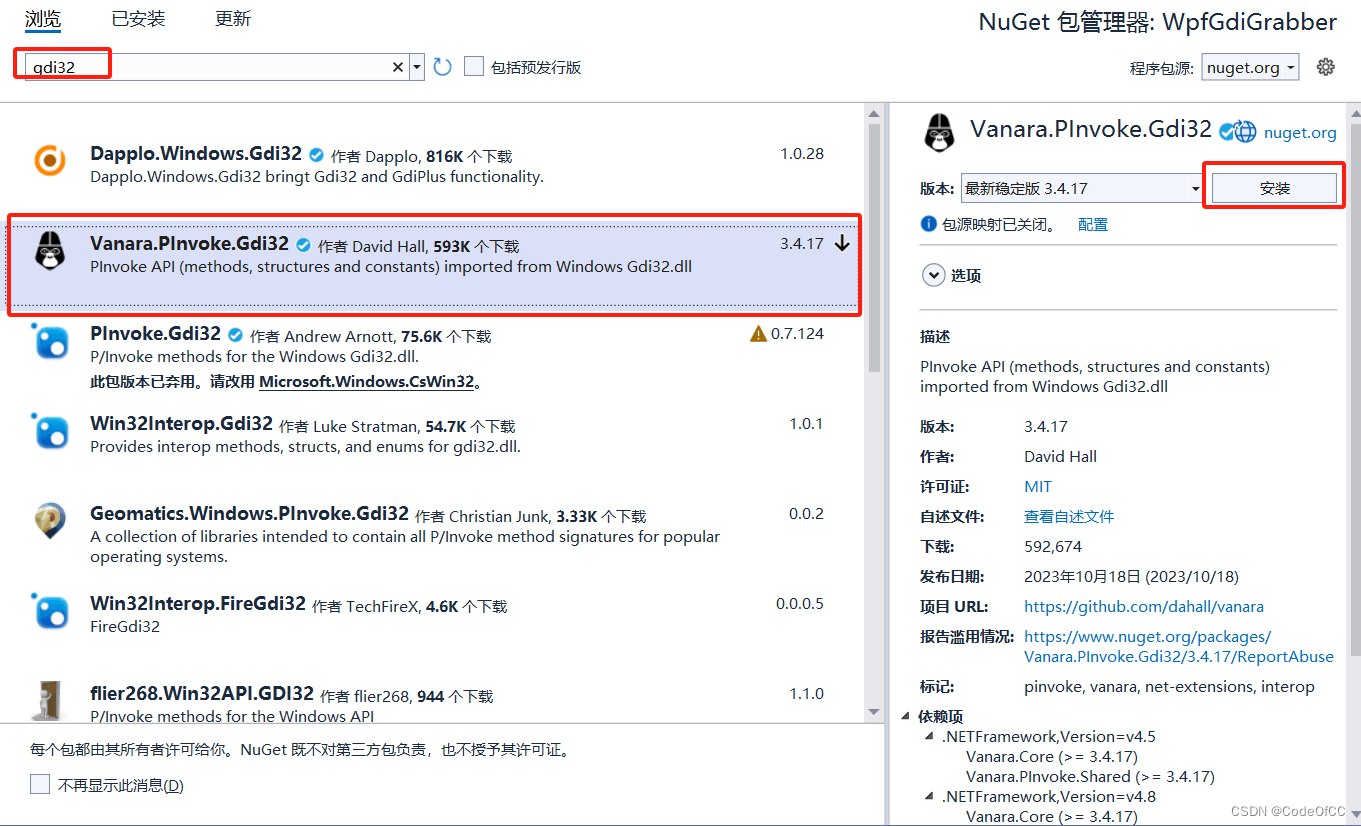Screen dimensions: 1361x826
Task: Click the info icon beside package source mapping
Action: click(x=928, y=224)
